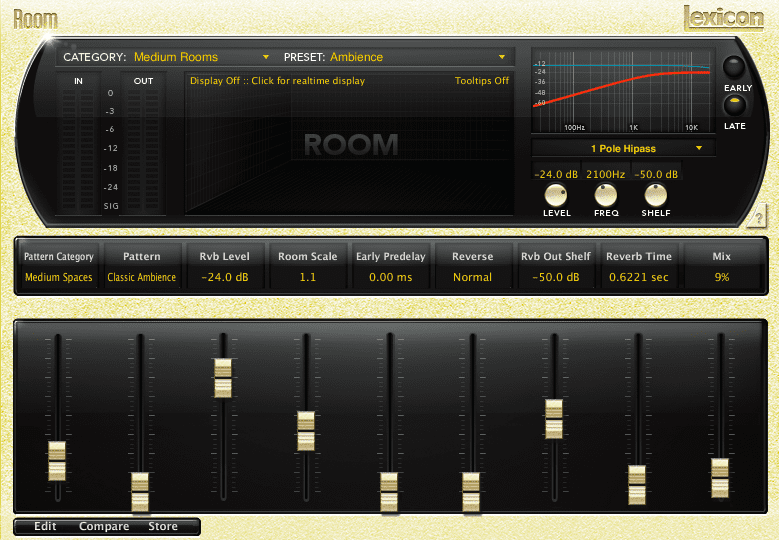Open the 1 Pole Hipass filter type dropdown
The image size is (779, 540).
pyautogui.click(x=623, y=149)
